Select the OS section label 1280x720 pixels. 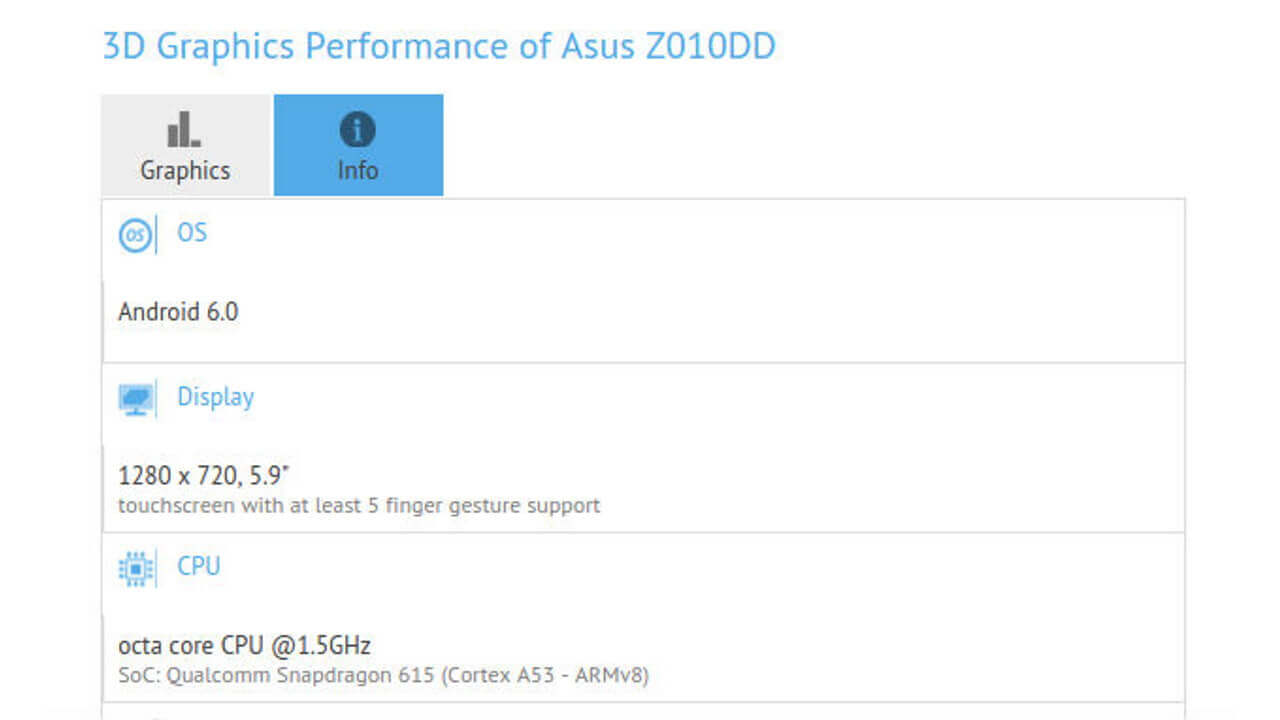(194, 233)
